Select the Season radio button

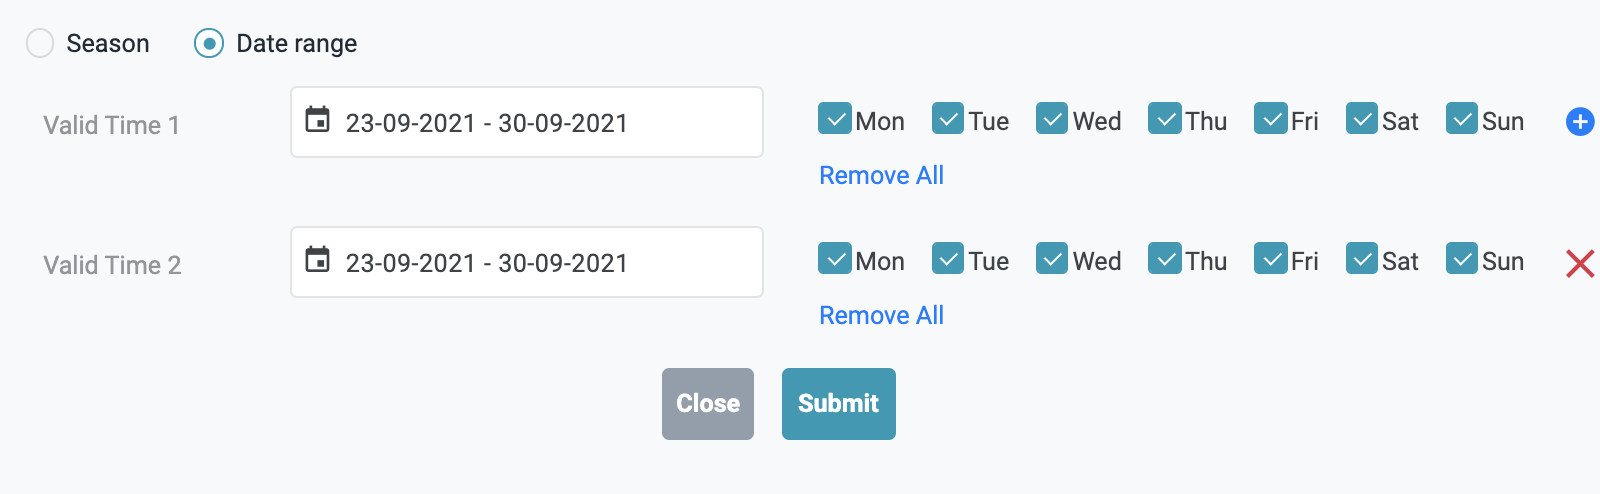pyautogui.click(x=40, y=43)
